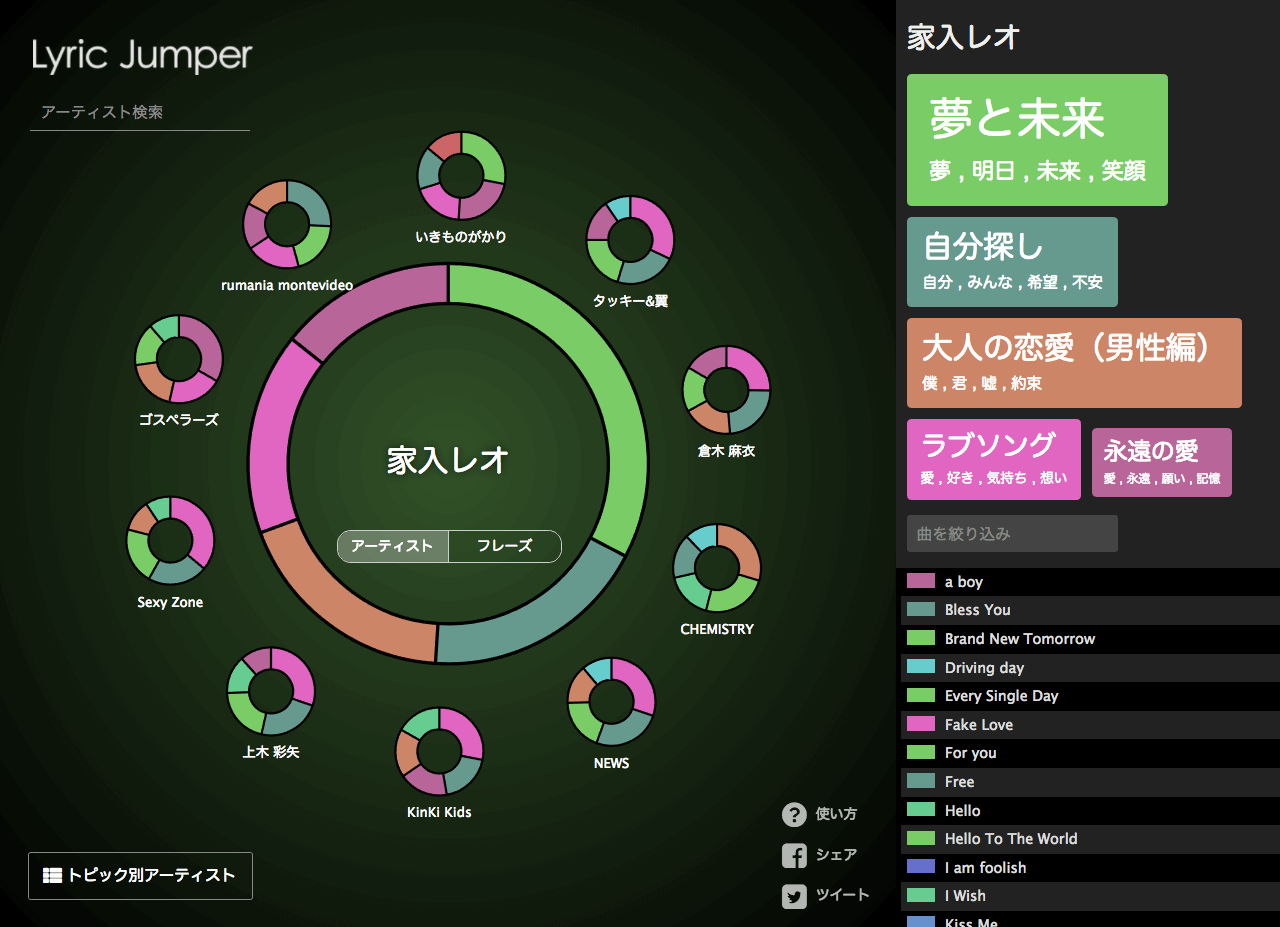1280x927 pixels.
Task: Open the rumania montevideo donut chart
Action: [x=287, y=224]
